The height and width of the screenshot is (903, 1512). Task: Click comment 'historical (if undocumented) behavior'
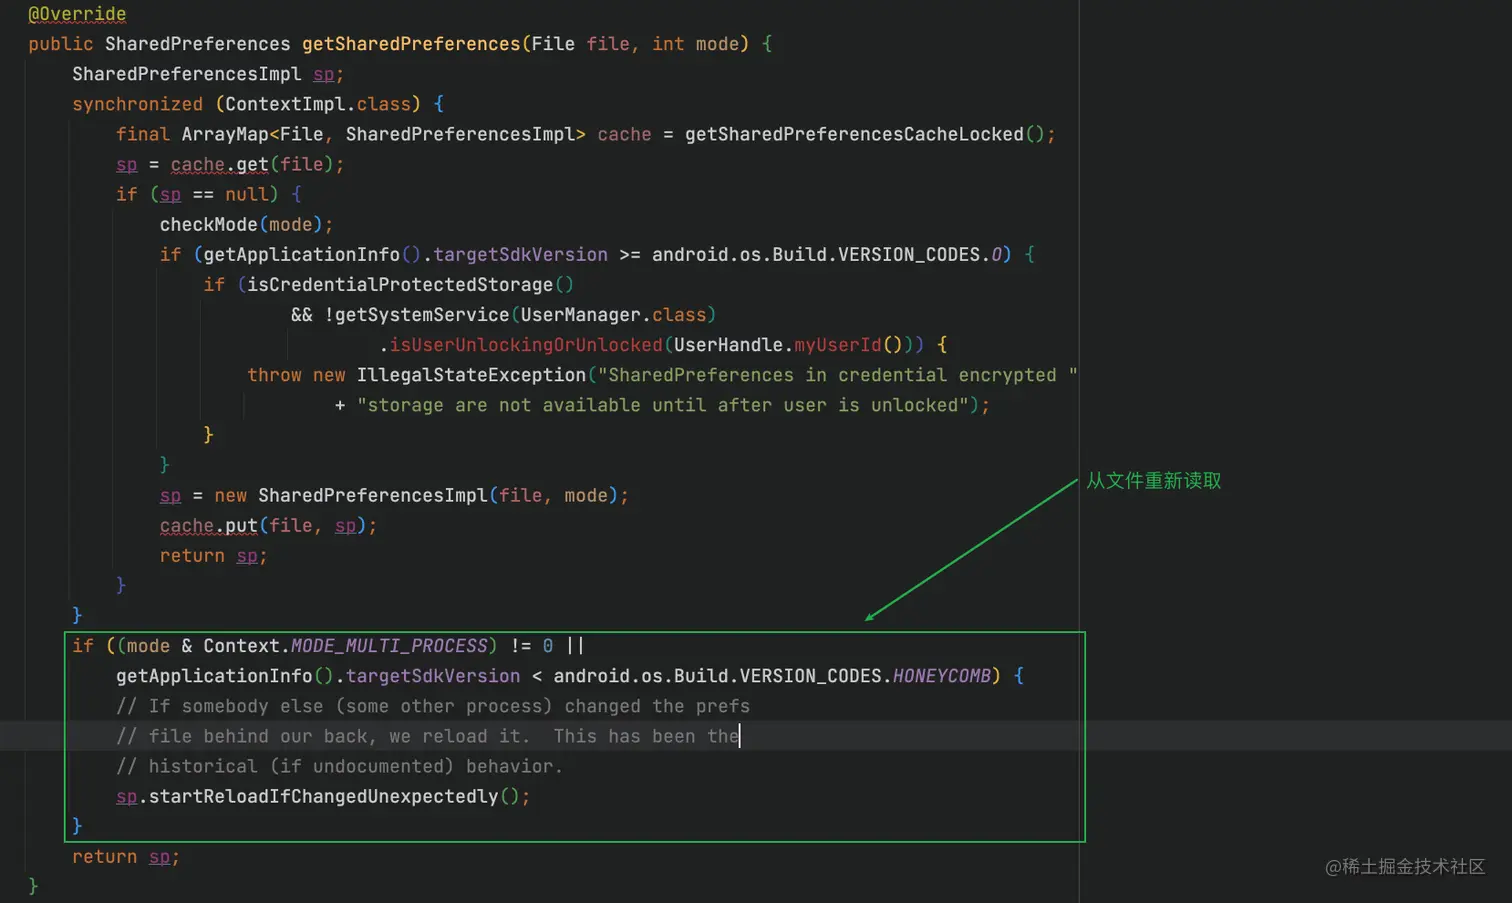point(339,765)
